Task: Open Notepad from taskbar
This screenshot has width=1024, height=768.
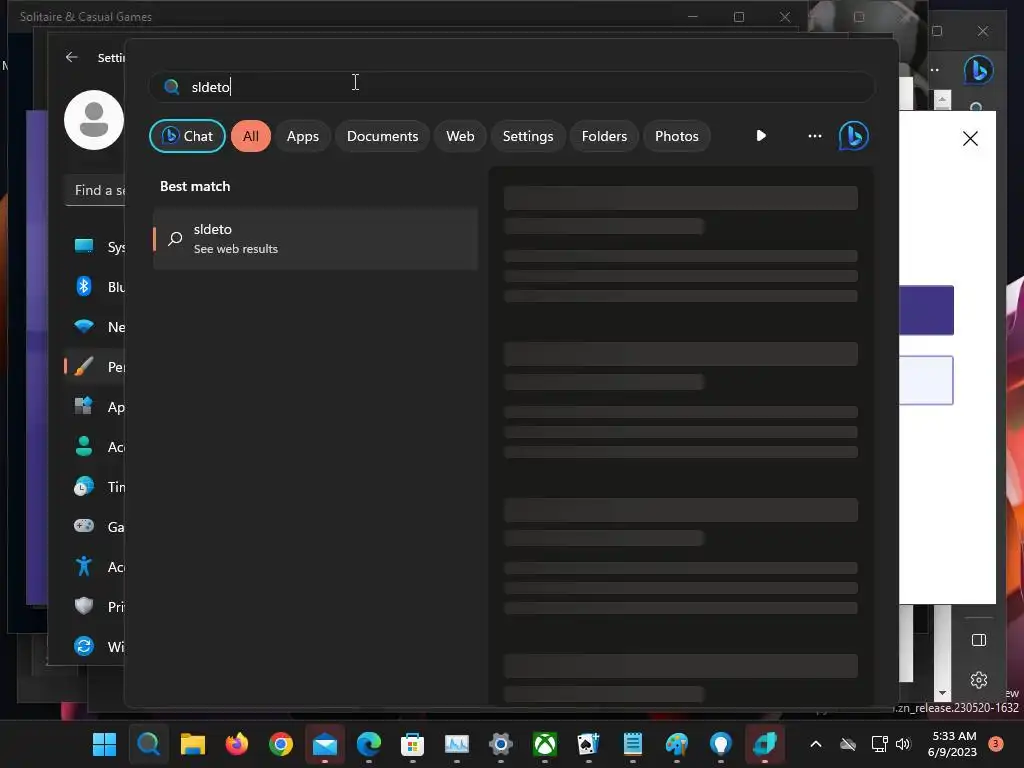Action: point(633,744)
